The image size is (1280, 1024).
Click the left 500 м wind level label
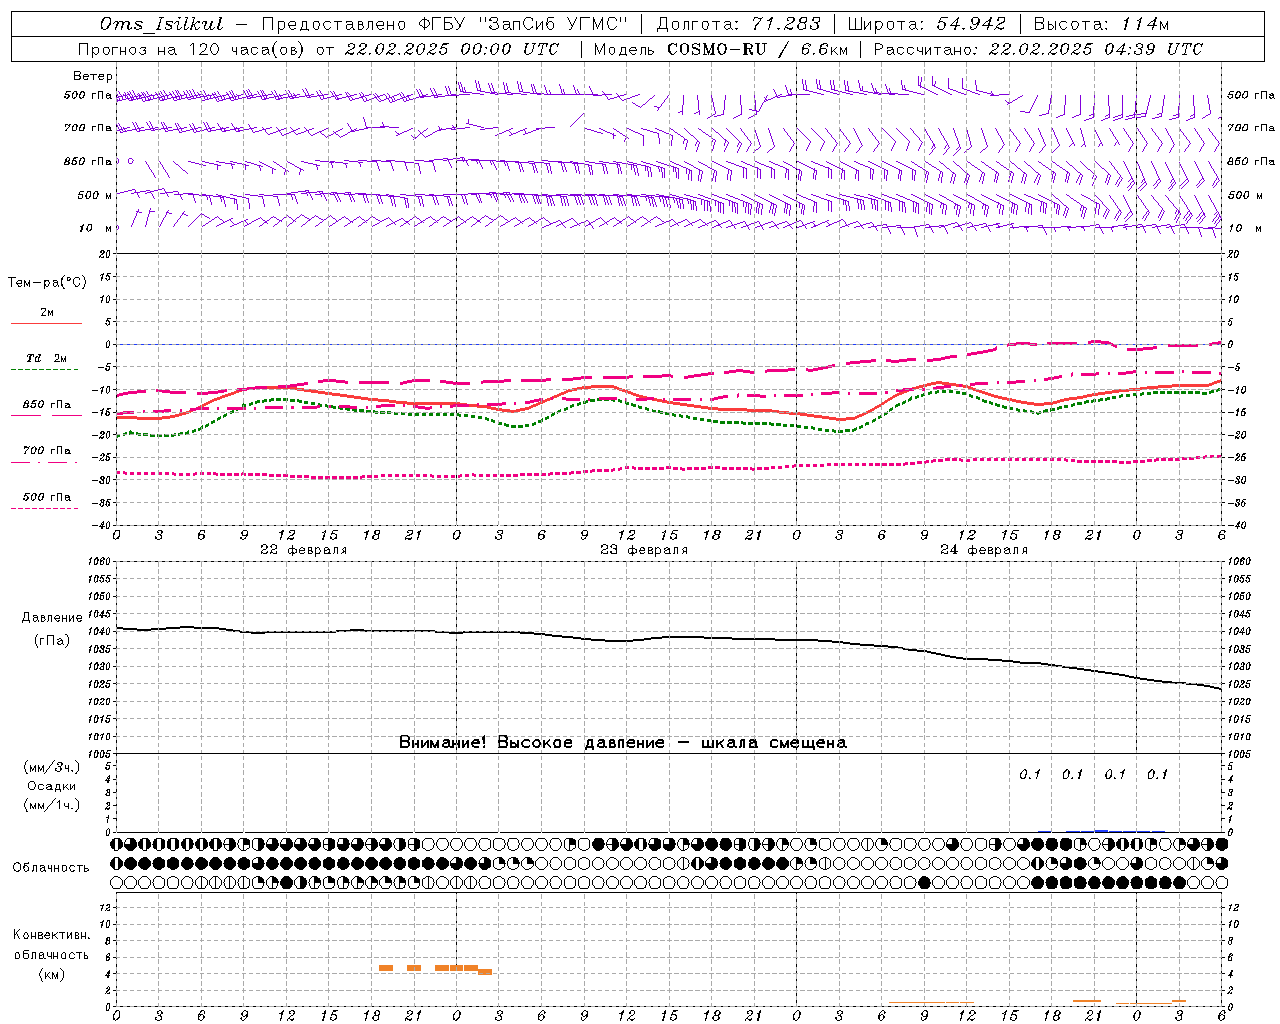click(95, 195)
